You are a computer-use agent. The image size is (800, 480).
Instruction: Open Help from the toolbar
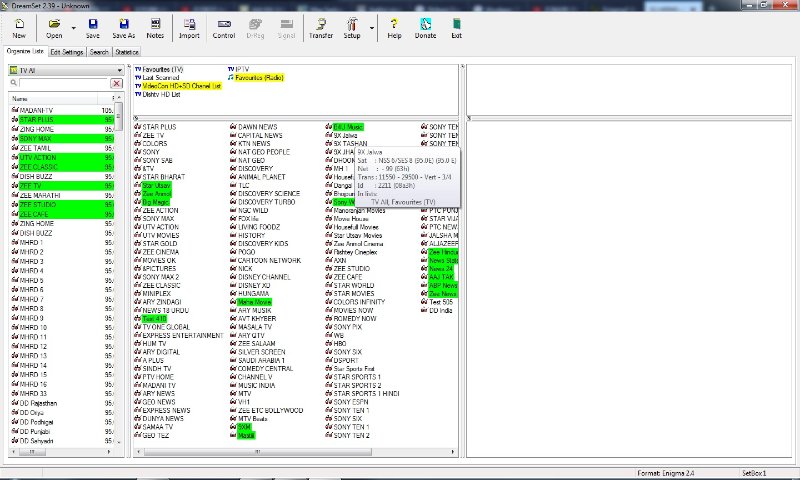tap(394, 28)
